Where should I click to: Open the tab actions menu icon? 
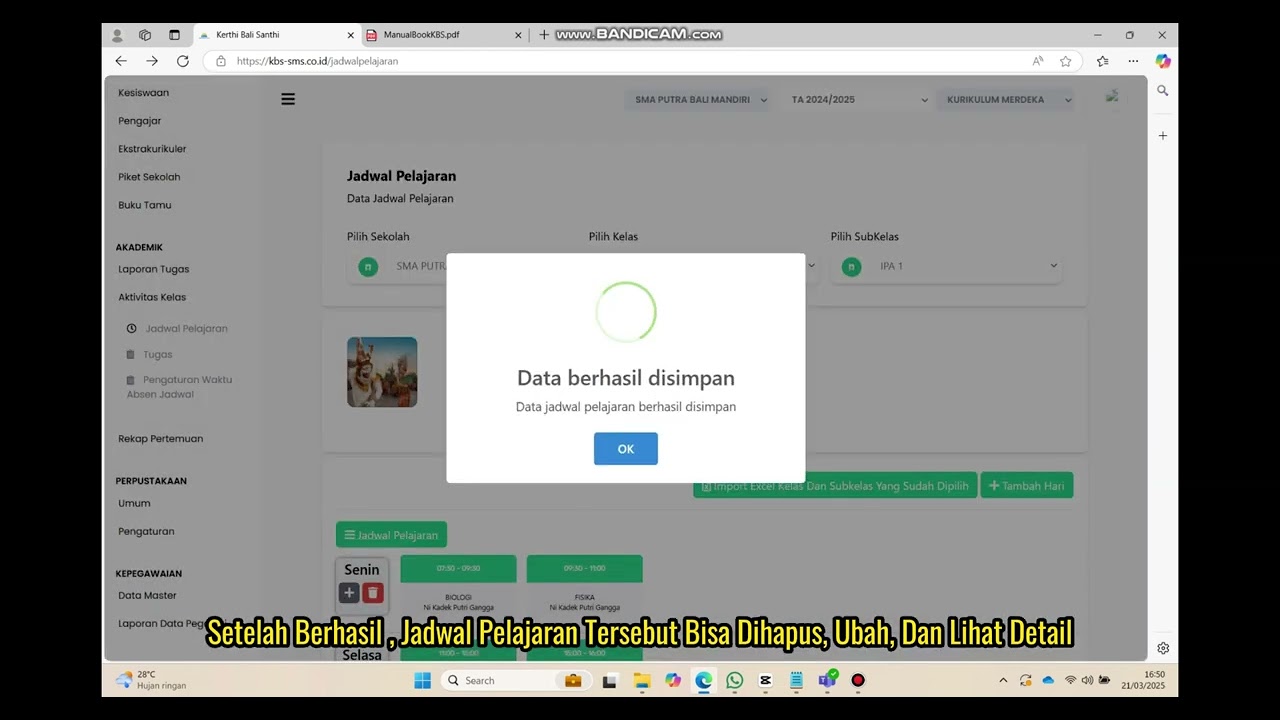coord(174,35)
